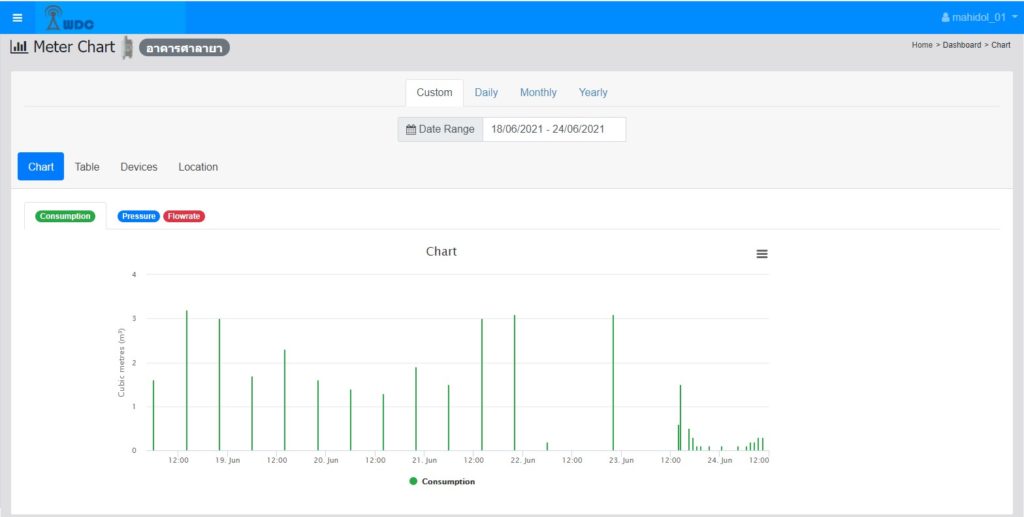The width and height of the screenshot is (1024, 517).
Task: Select the Daily period tab
Action: coord(486,92)
